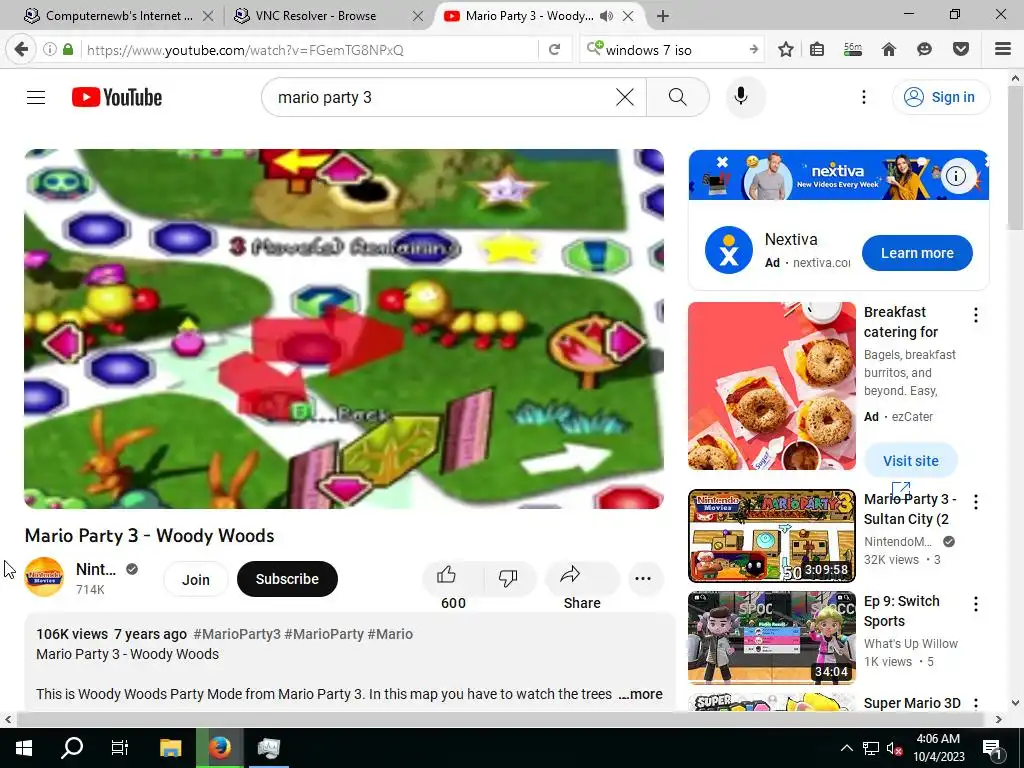Image resolution: width=1024 pixels, height=768 pixels.
Task: Share the Mario Party 3 video
Action: (x=581, y=577)
